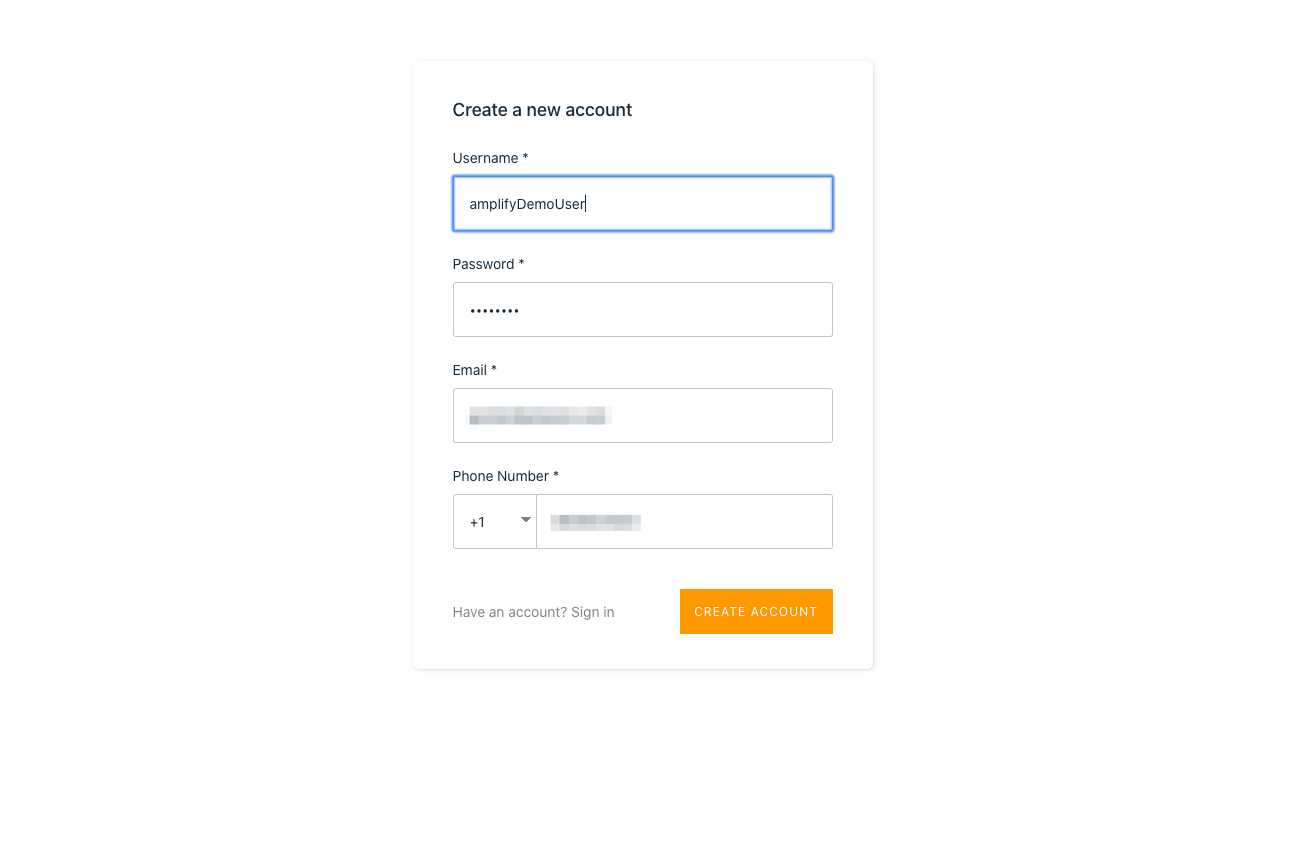The height and width of the screenshot is (849, 1291).
Task: Click the Password field label
Action: pyautogui.click(x=483, y=264)
